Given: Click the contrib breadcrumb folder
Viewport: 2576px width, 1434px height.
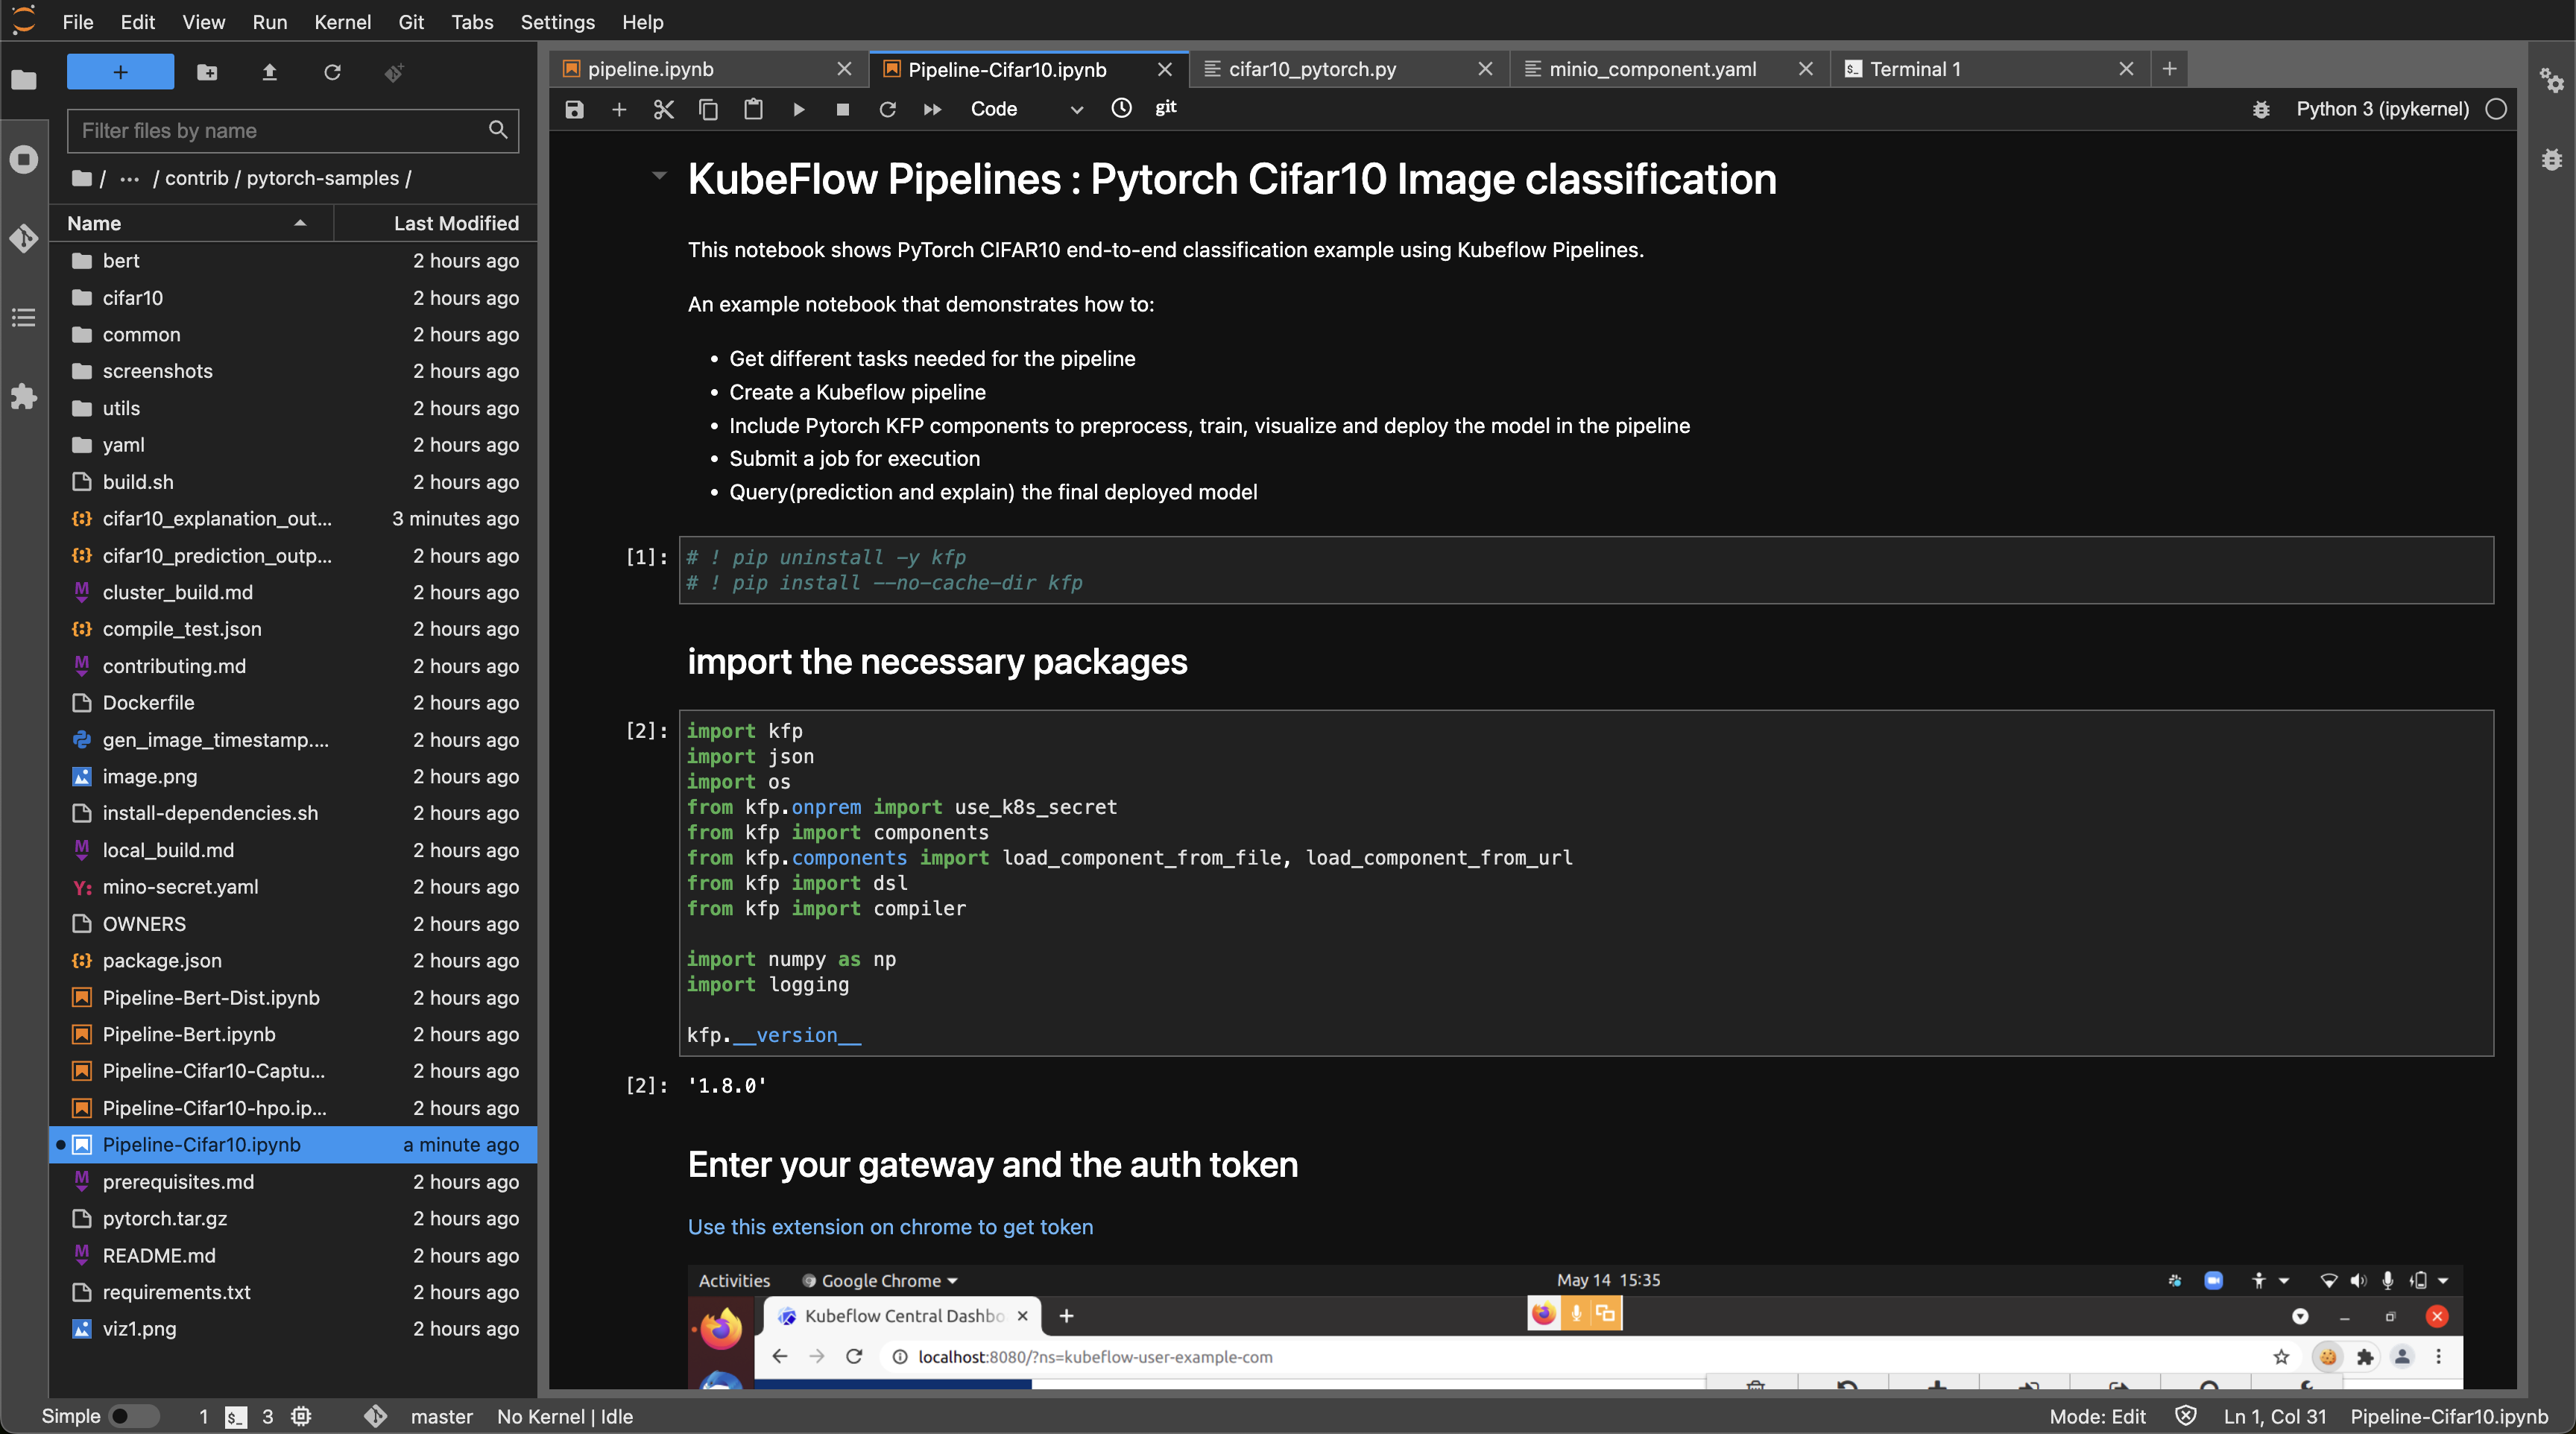Looking at the screenshot, I should (196, 178).
